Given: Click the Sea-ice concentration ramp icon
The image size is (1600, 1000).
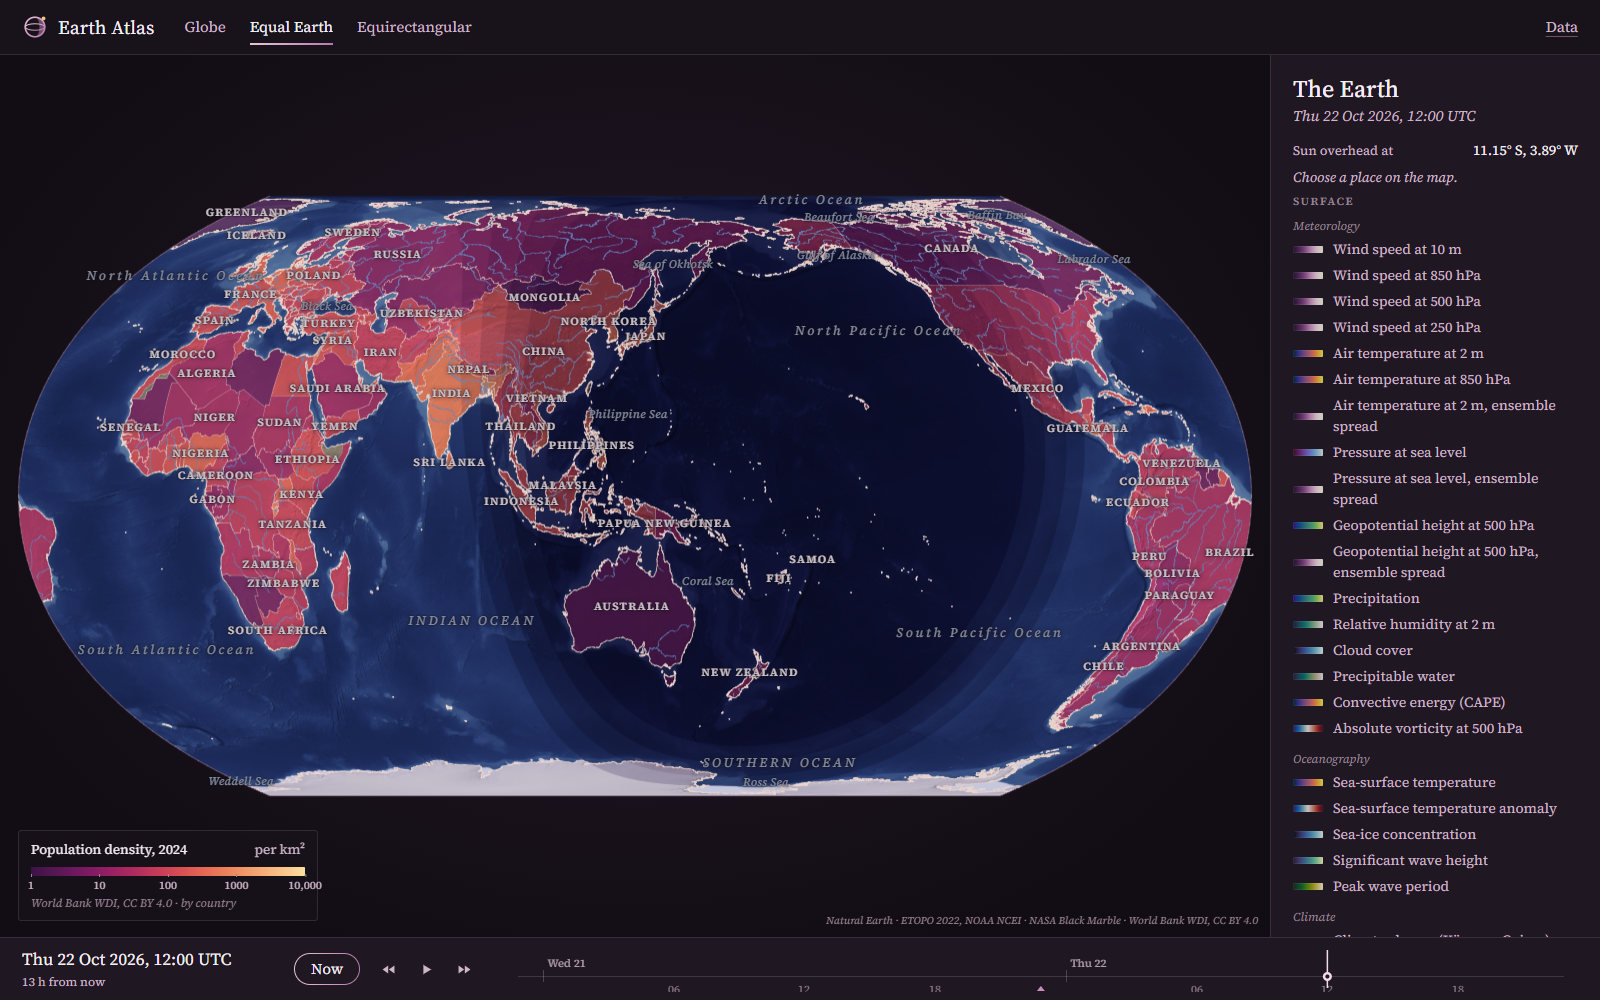Looking at the screenshot, I should (1308, 835).
